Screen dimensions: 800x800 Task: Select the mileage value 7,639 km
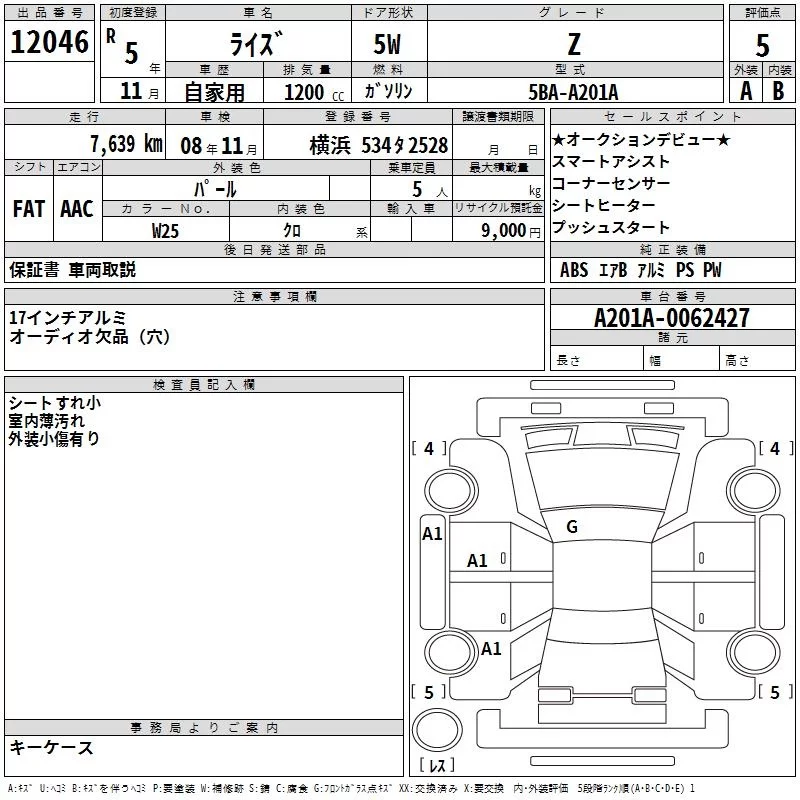pos(125,143)
